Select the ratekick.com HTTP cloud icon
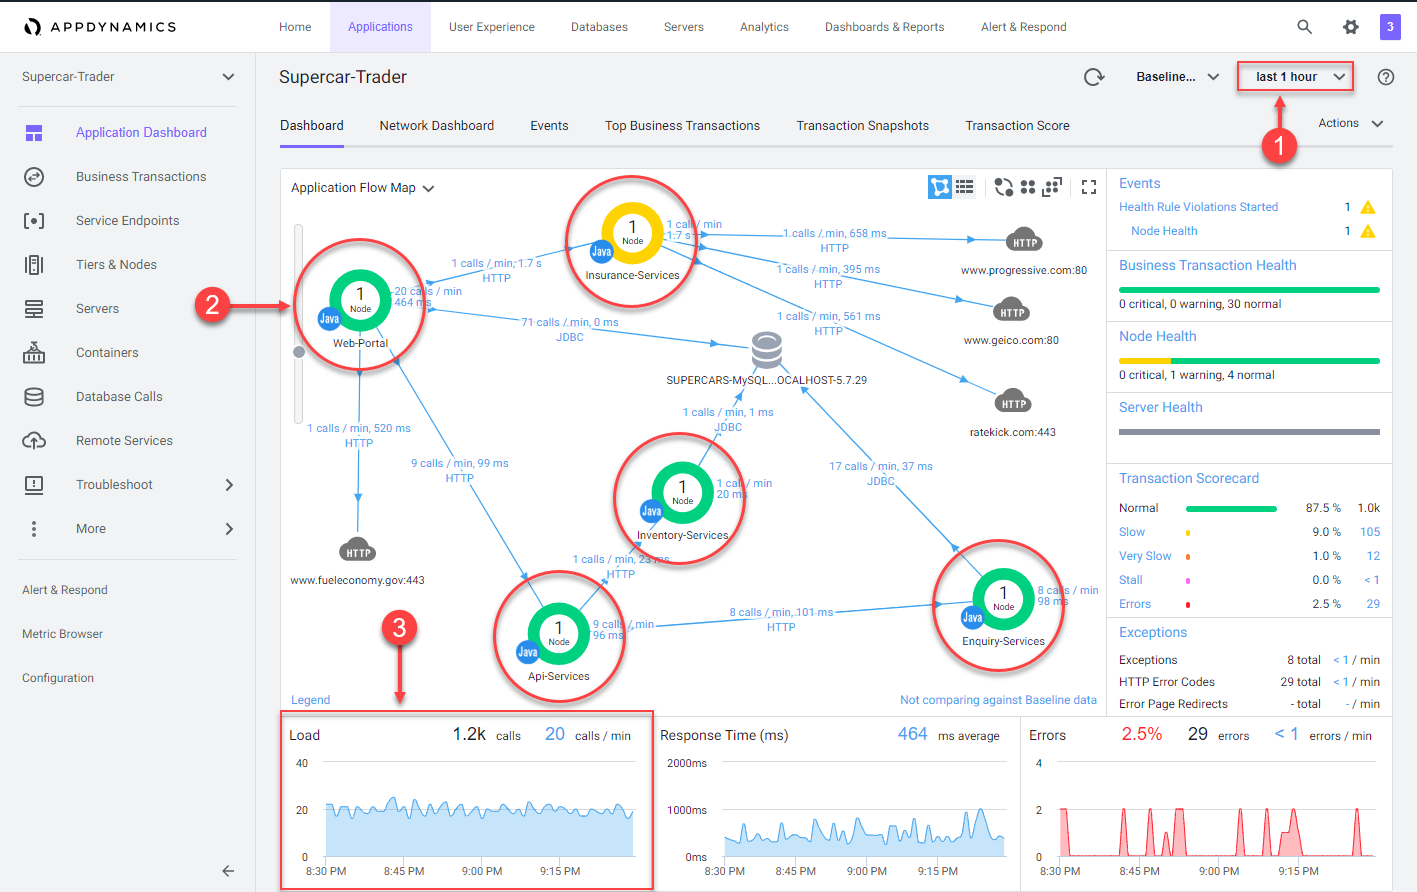The height and width of the screenshot is (892, 1417). point(1013,401)
